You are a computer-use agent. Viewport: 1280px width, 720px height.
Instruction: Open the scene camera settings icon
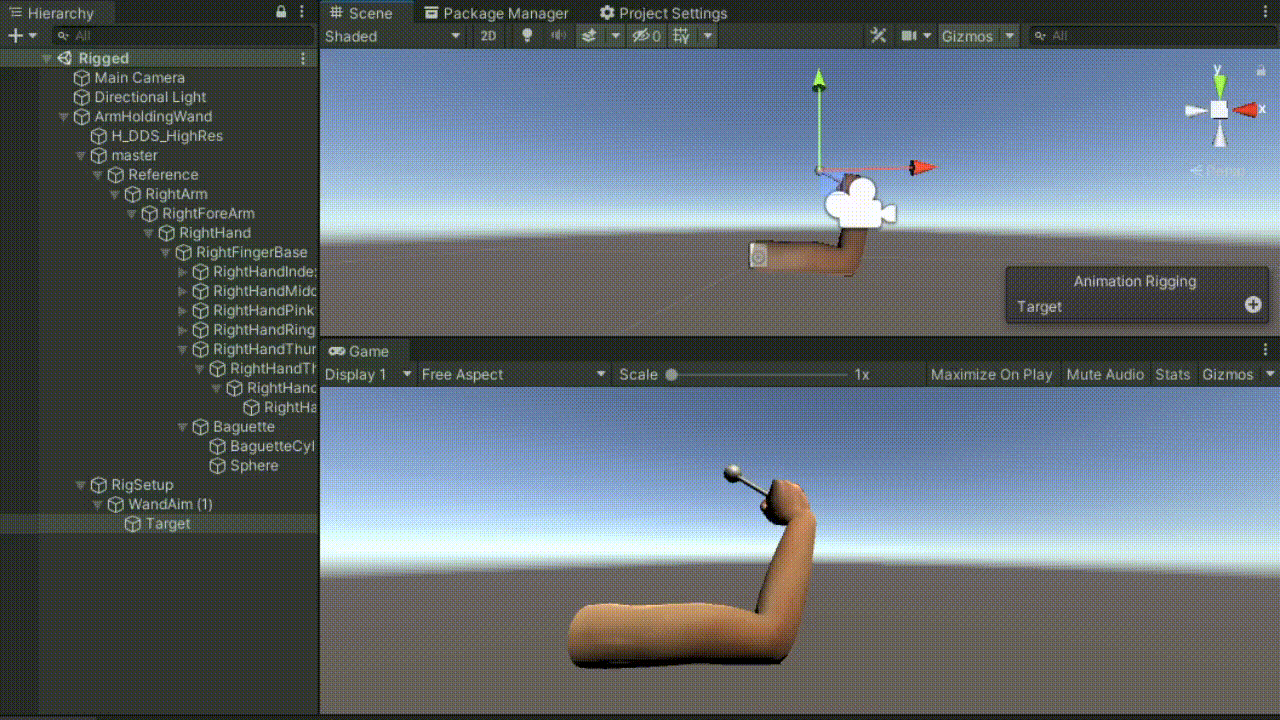(x=909, y=36)
